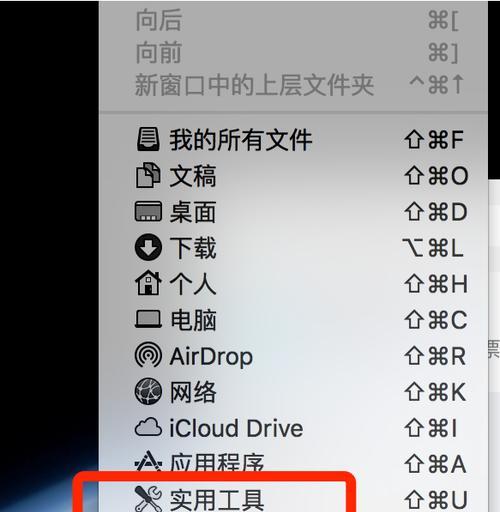This screenshot has width=500, height=512.
Task: Click the 实用工具 wrench and screwdriver icon
Action: 148,499
